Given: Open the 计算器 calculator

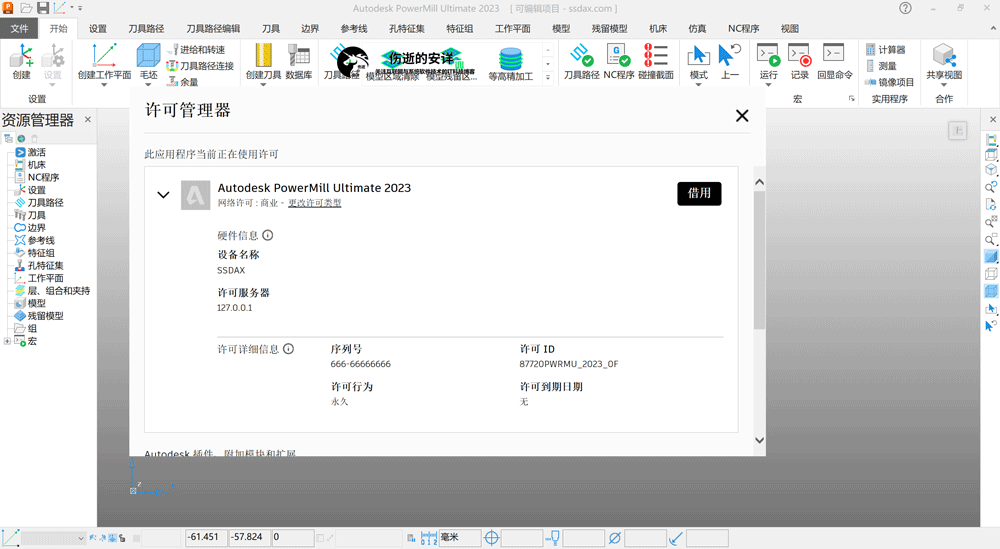Looking at the screenshot, I should (x=885, y=50).
